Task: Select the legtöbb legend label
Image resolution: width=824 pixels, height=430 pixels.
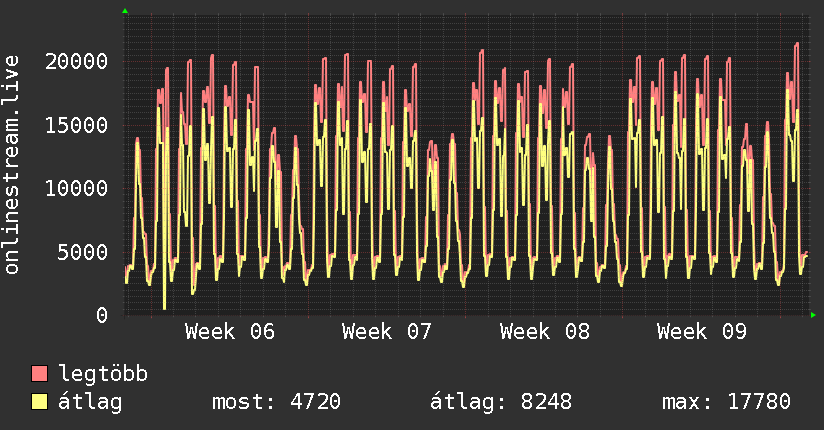Action: 103,374
